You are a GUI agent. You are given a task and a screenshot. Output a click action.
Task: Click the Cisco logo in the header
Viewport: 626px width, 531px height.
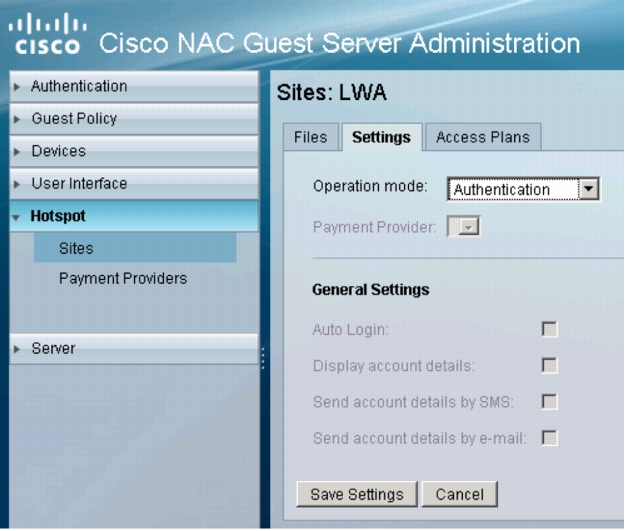(48, 34)
